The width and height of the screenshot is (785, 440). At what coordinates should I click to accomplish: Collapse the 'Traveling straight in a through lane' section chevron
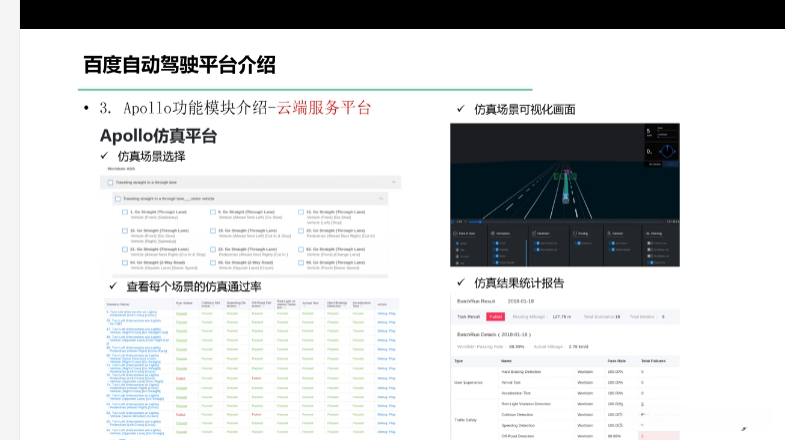tap(394, 182)
